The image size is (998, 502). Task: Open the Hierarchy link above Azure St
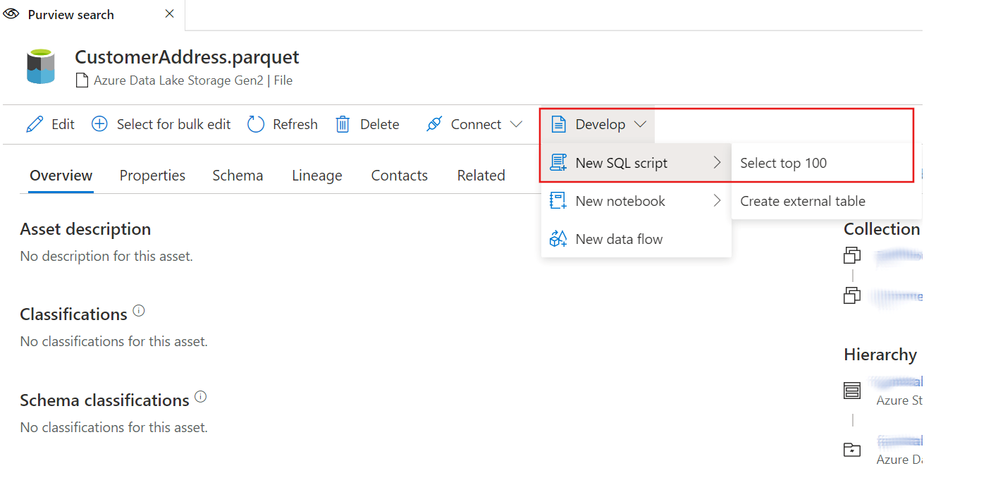click(x=897, y=382)
